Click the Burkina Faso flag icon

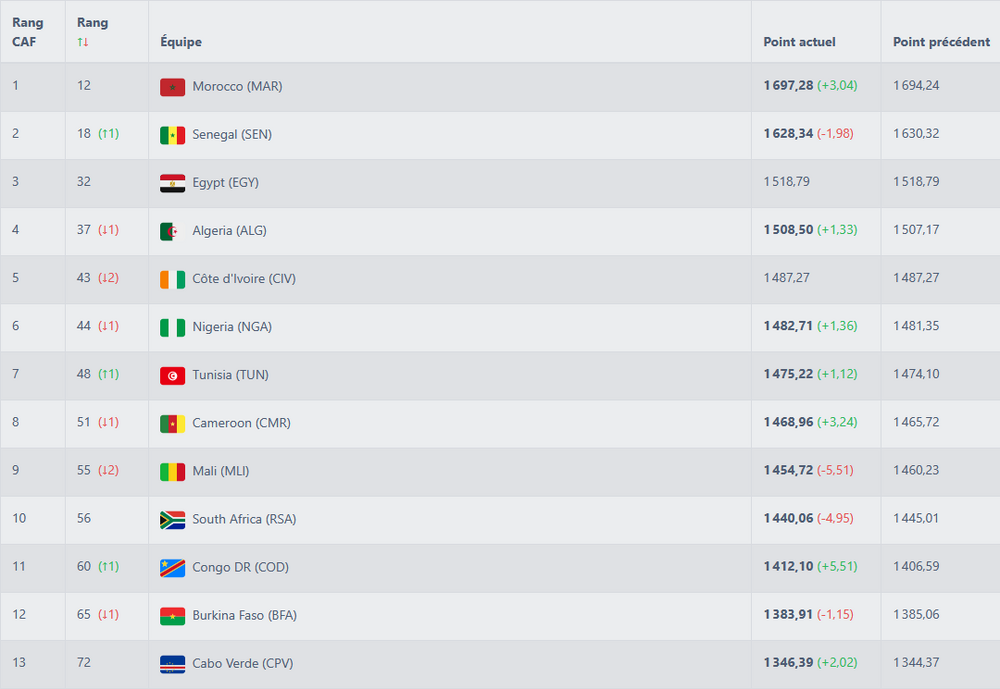(x=172, y=615)
